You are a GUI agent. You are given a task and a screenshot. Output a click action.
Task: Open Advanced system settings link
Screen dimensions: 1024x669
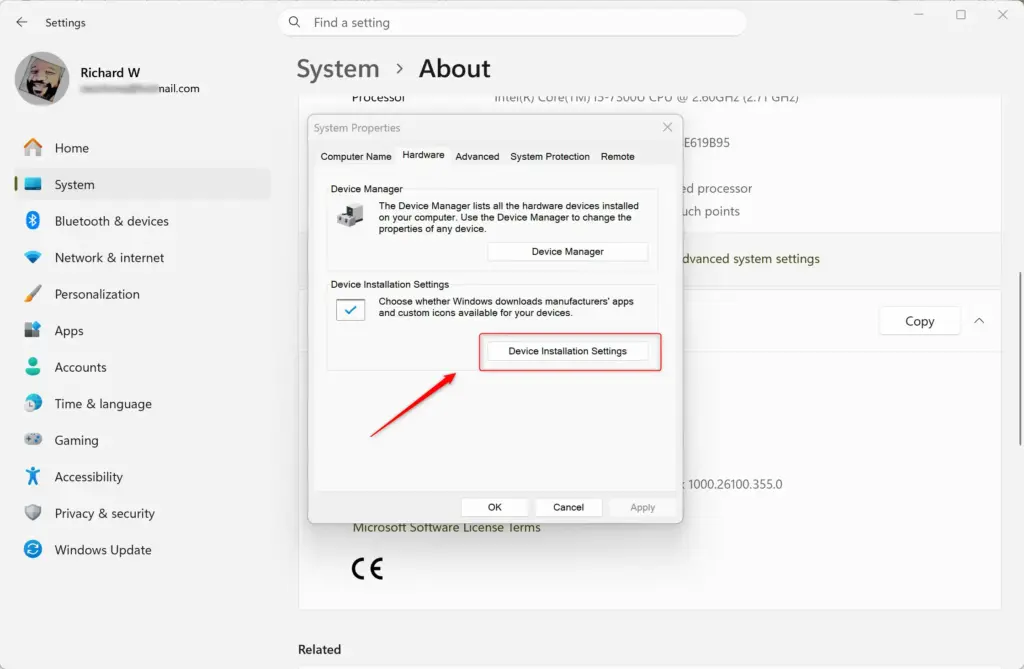750,259
